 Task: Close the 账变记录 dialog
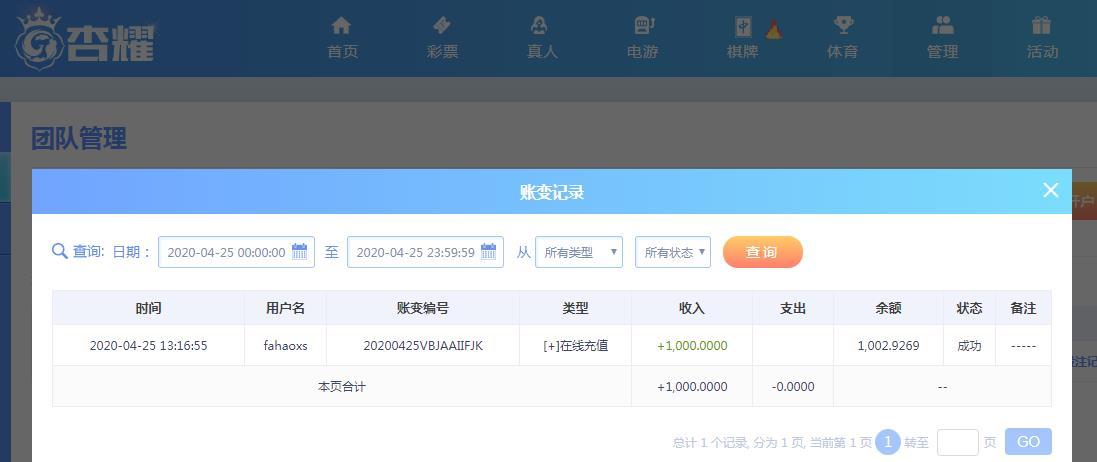tap(1050, 190)
